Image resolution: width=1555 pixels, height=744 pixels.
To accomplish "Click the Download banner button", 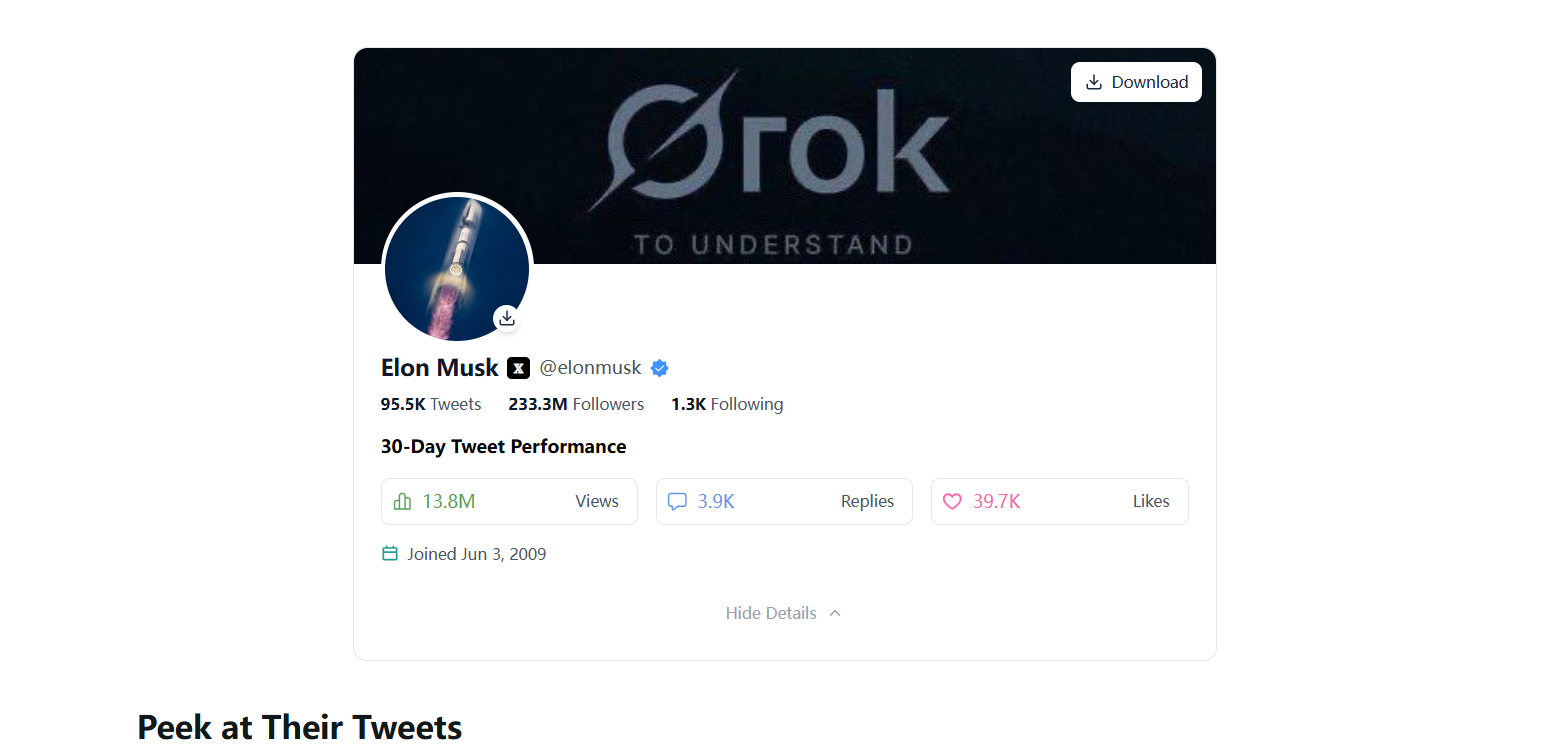I will pos(1136,82).
